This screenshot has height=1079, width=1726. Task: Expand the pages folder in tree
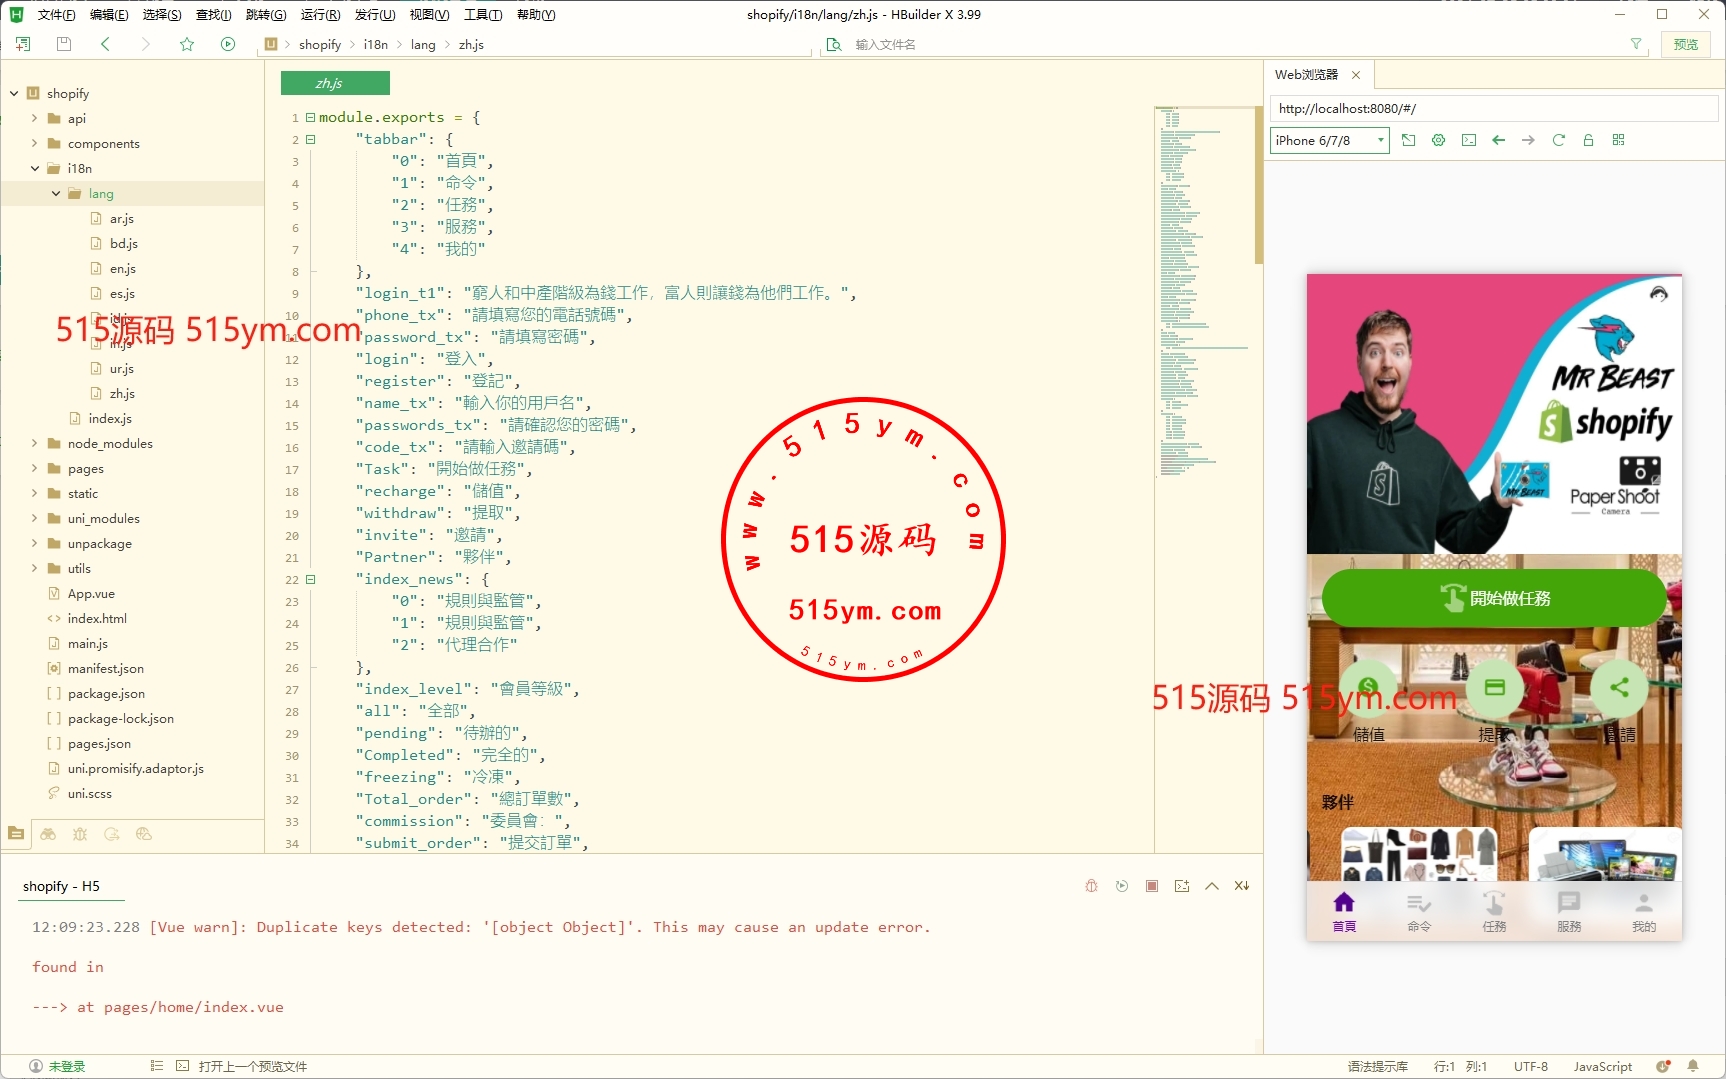[x=35, y=468]
